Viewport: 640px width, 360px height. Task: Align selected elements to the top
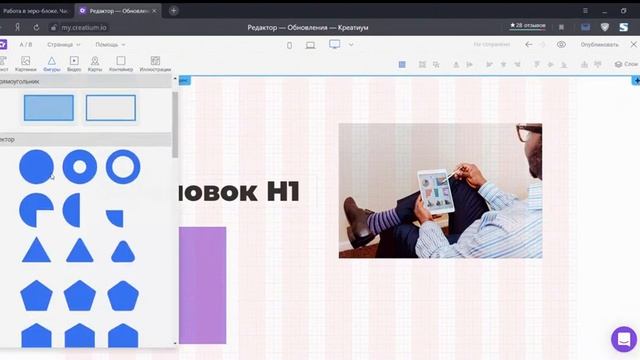(x=537, y=64)
